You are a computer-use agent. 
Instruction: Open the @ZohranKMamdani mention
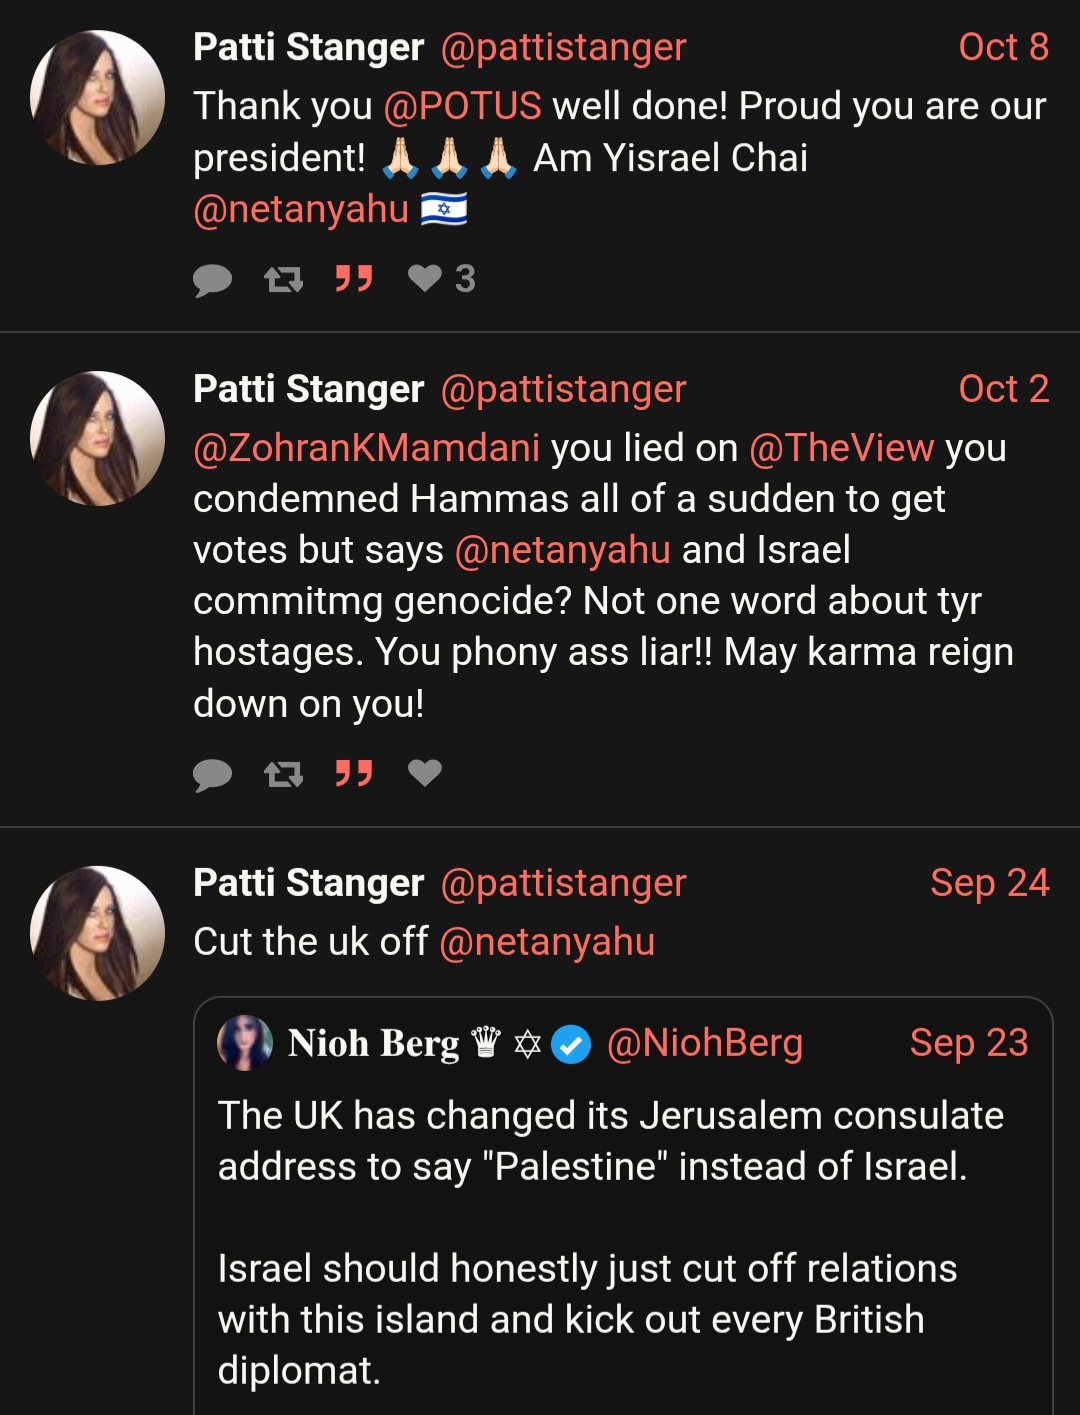pos(367,448)
